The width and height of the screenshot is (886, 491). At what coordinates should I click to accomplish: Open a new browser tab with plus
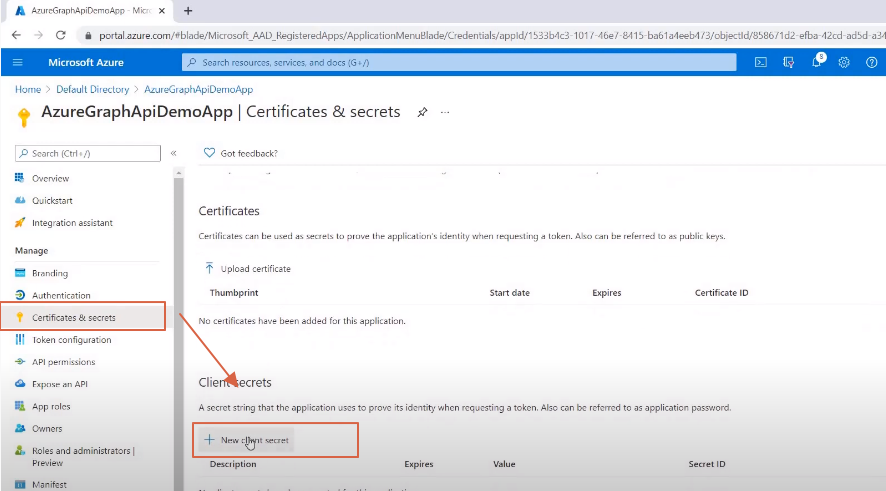pyautogui.click(x=188, y=11)
